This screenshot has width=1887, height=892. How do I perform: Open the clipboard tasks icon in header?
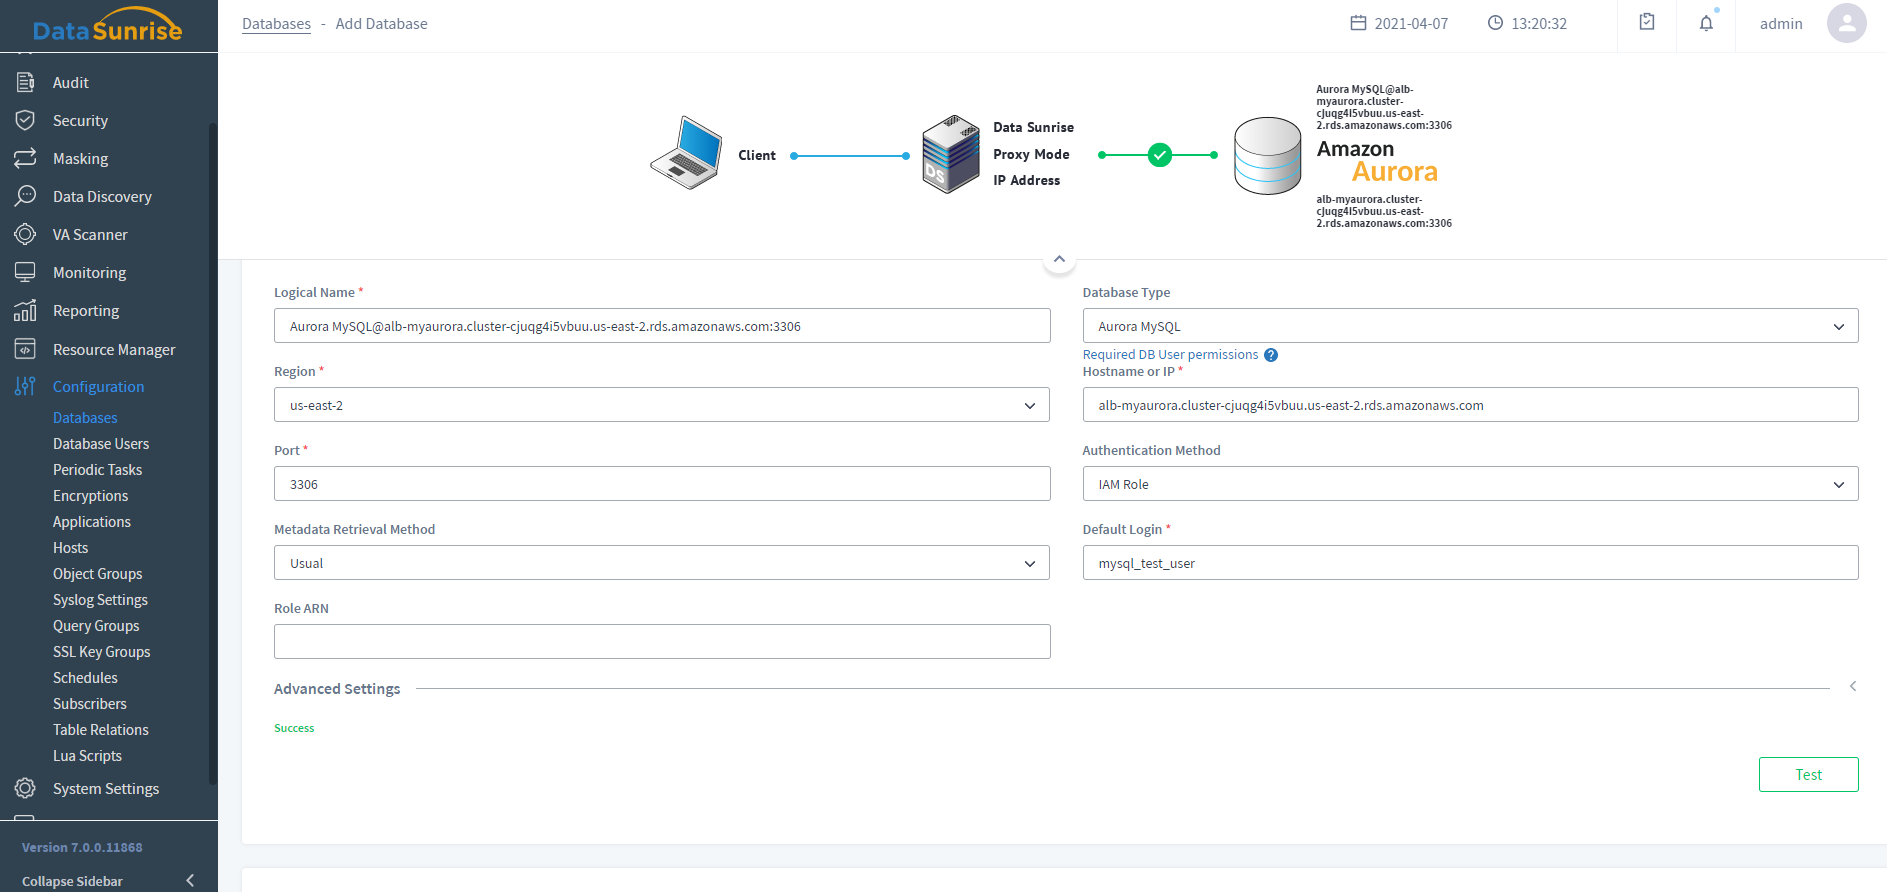(1647, 22)
